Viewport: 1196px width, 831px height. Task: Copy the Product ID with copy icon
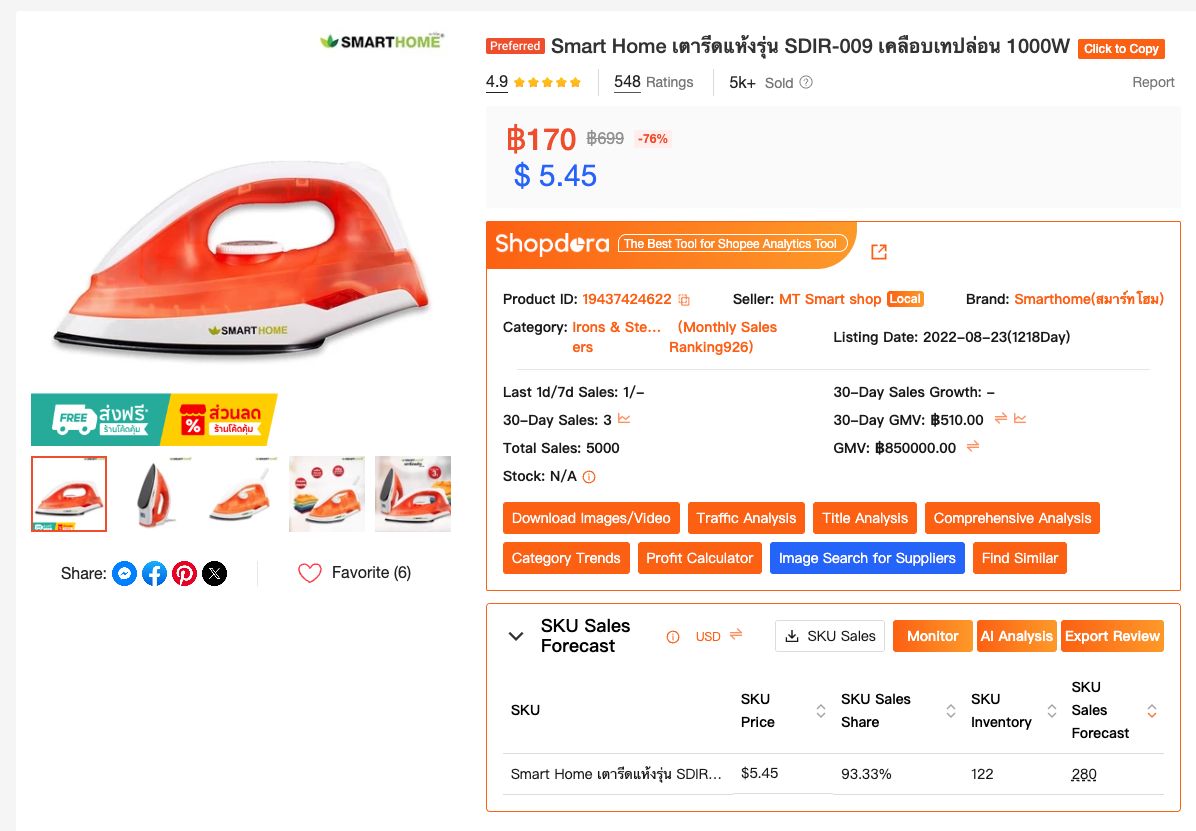pos(684,300)
